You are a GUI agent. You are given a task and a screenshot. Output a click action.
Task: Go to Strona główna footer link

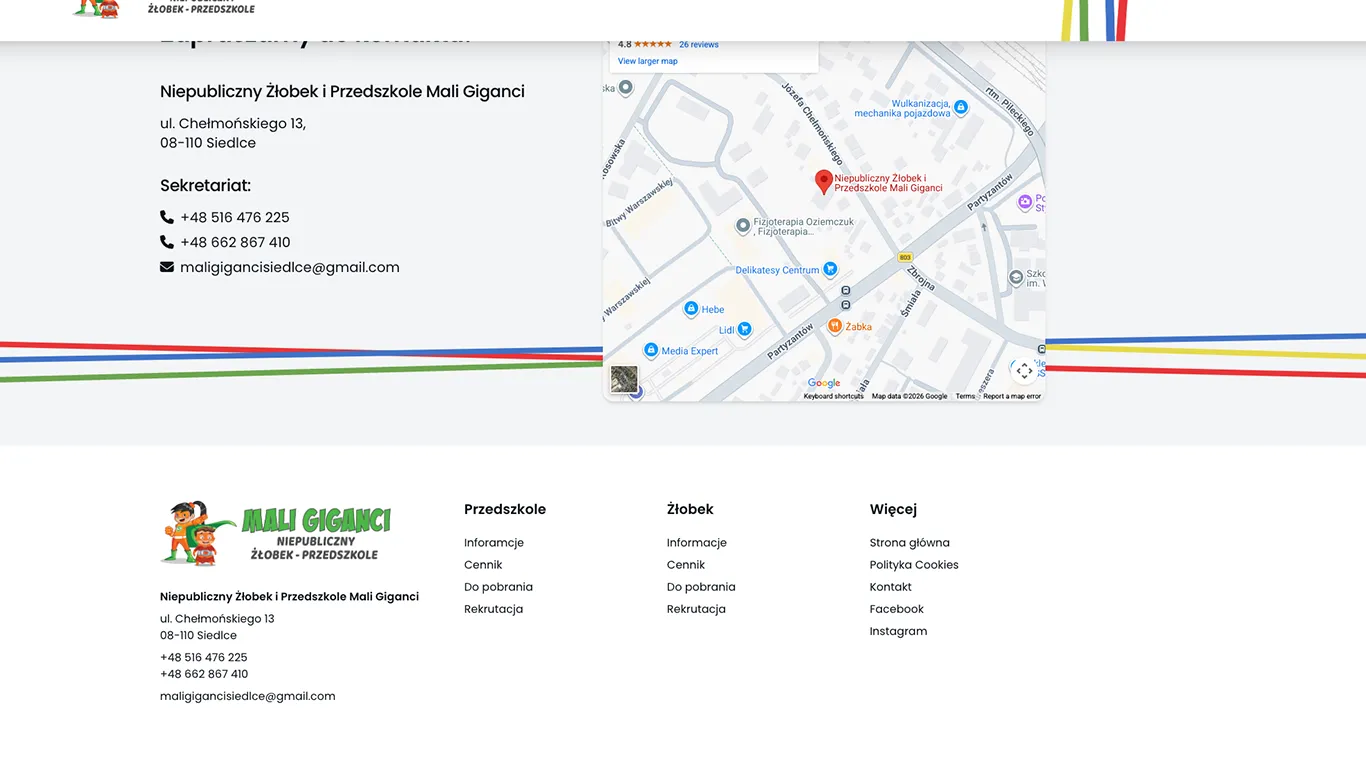[x=909, y=543]
